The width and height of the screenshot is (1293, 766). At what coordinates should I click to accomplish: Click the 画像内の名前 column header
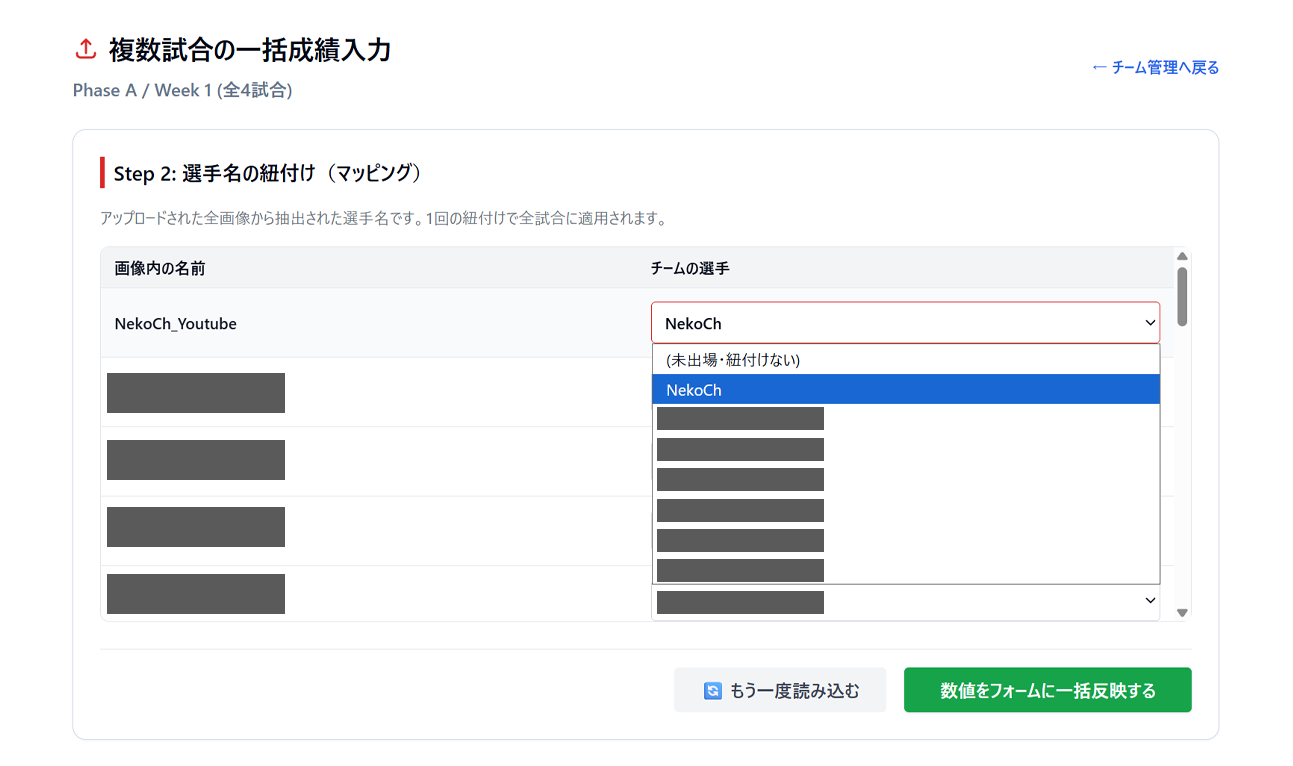pyautogui.click(x=160, y=268)
